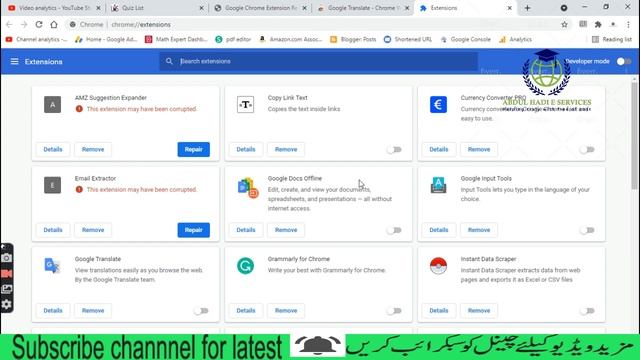This screenshot has width=640, height=360.
Task: Open the Home - Google Ads bookmark
Action: pyautogui.click(x=106, y=40)
